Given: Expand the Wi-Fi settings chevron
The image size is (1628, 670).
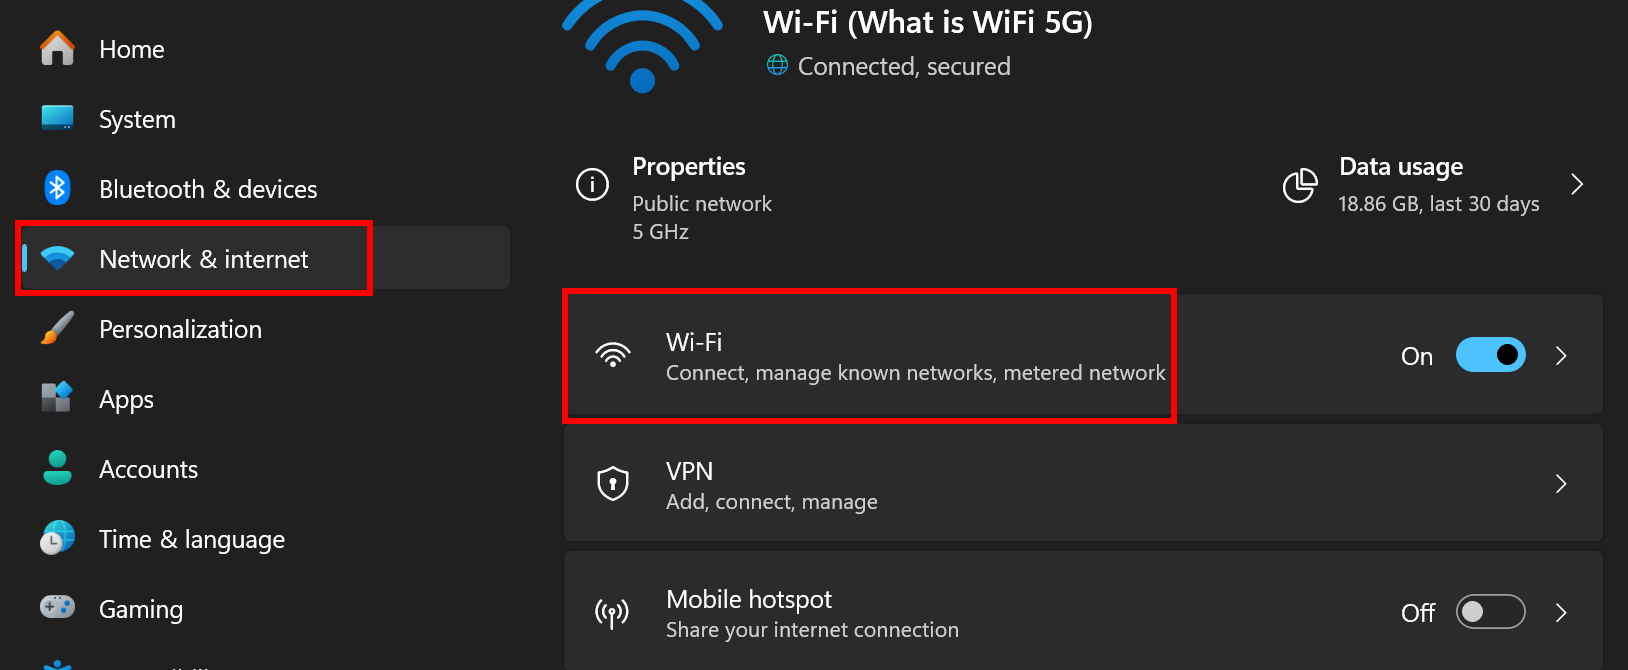Looking at the screenshot, I should coord(1560,355).
